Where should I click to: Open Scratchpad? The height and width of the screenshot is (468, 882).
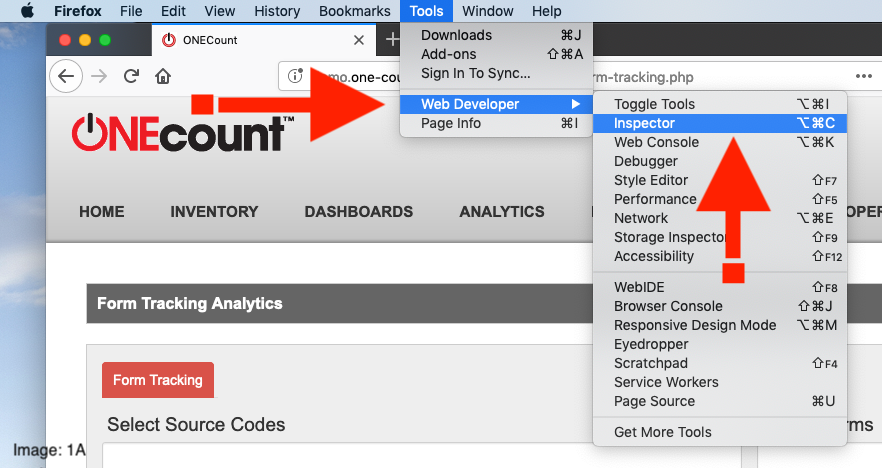[x=720, y=363]
